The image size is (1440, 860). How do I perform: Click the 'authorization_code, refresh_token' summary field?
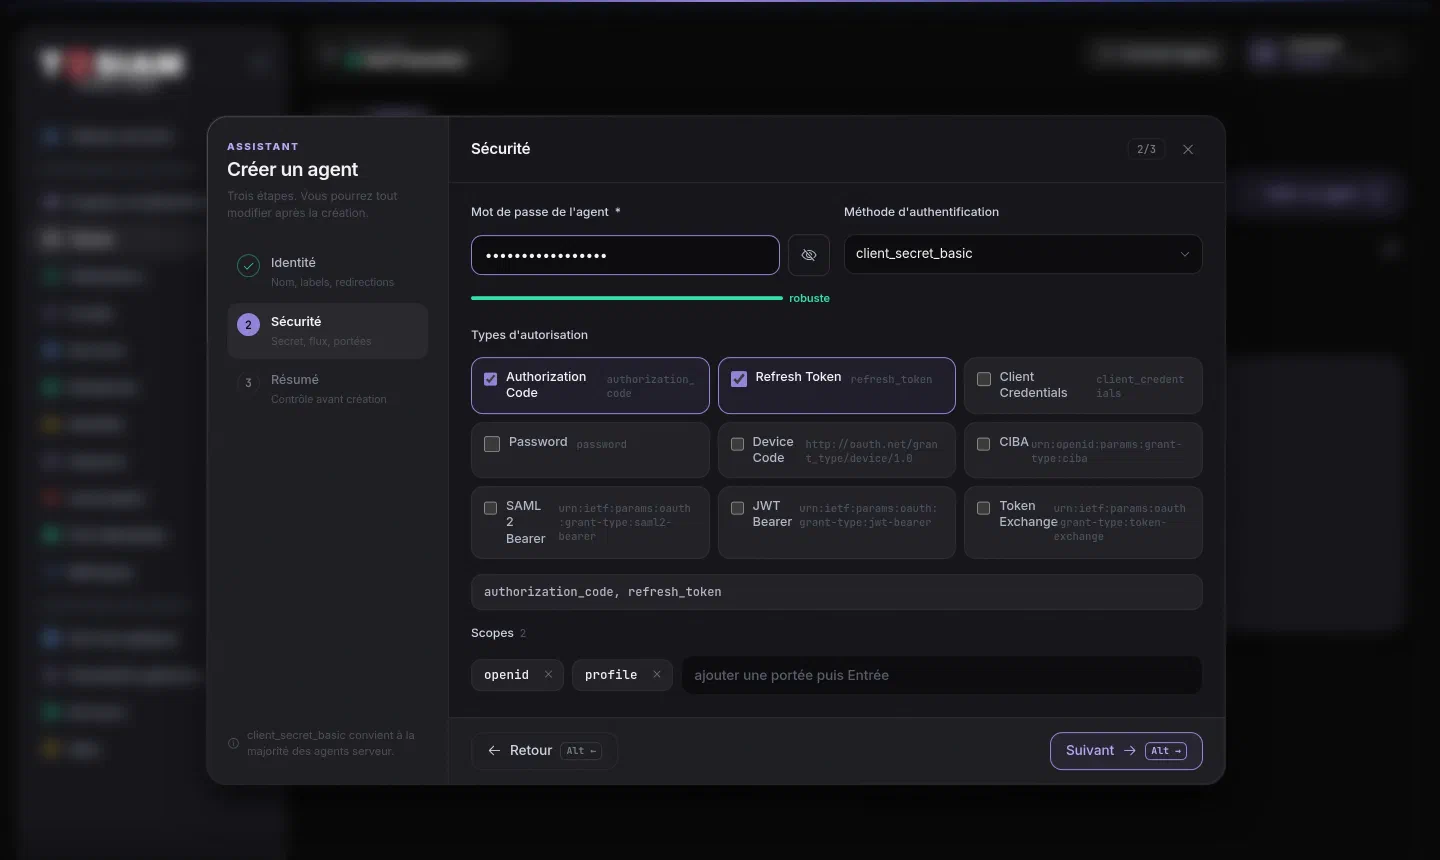tap(837, 592)
